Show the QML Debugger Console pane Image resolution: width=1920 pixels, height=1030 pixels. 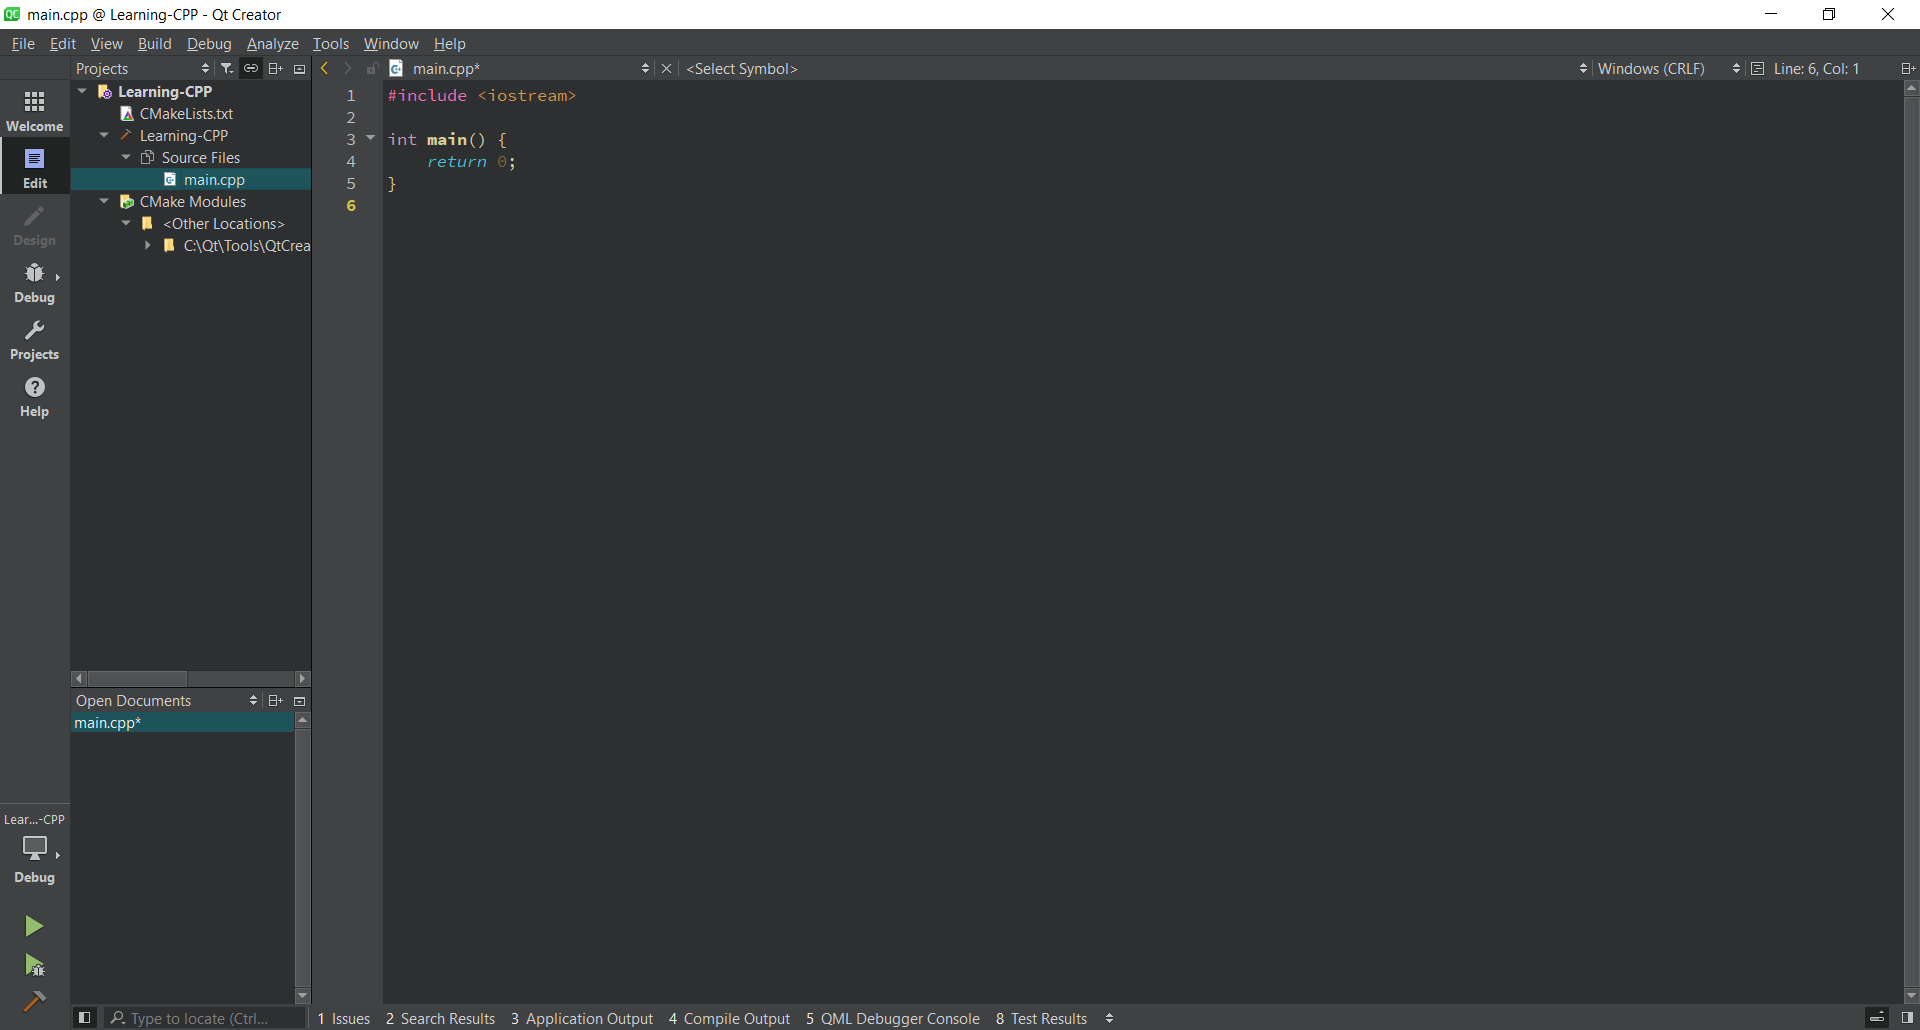893,1018
